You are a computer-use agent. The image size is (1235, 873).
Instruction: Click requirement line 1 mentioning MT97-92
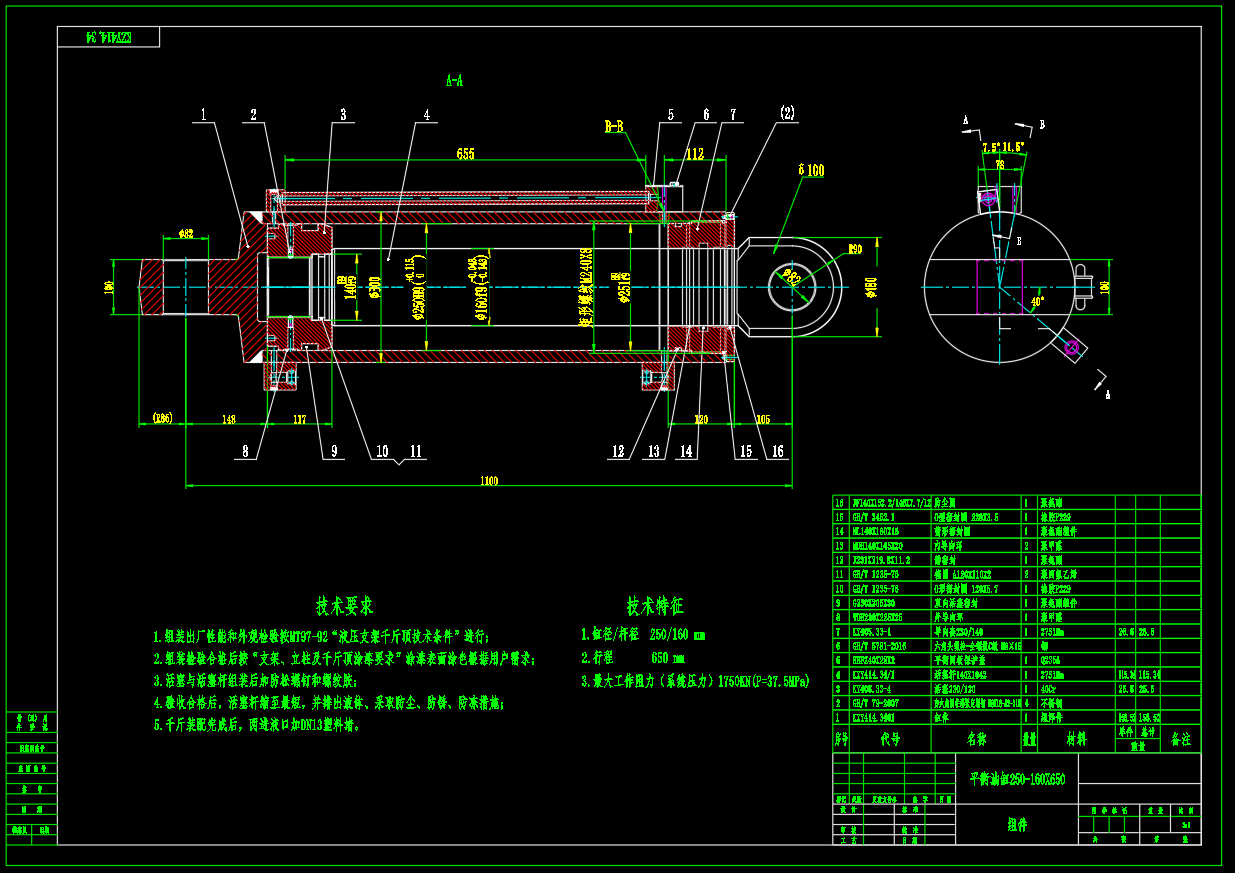[x=322, y=636]
